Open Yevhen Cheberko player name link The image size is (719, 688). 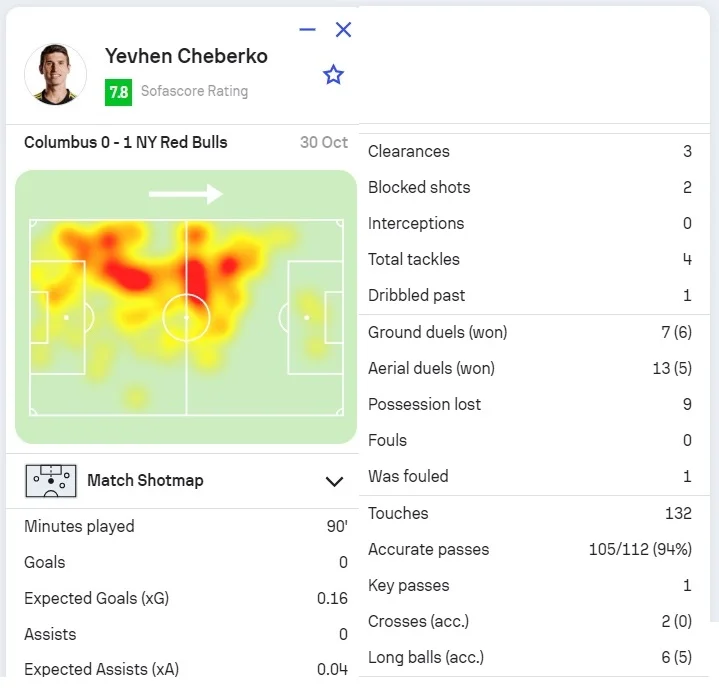click(186, 56)
